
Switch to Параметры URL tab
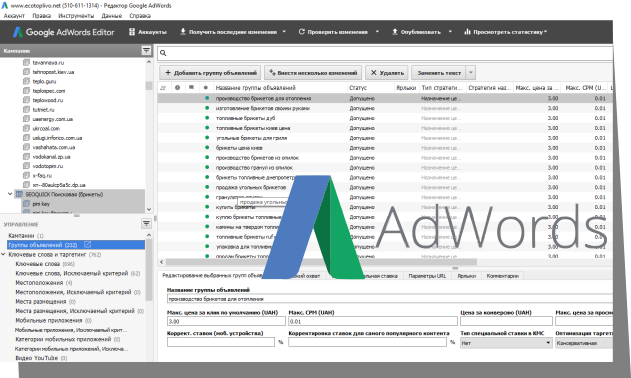click(427, 276)
